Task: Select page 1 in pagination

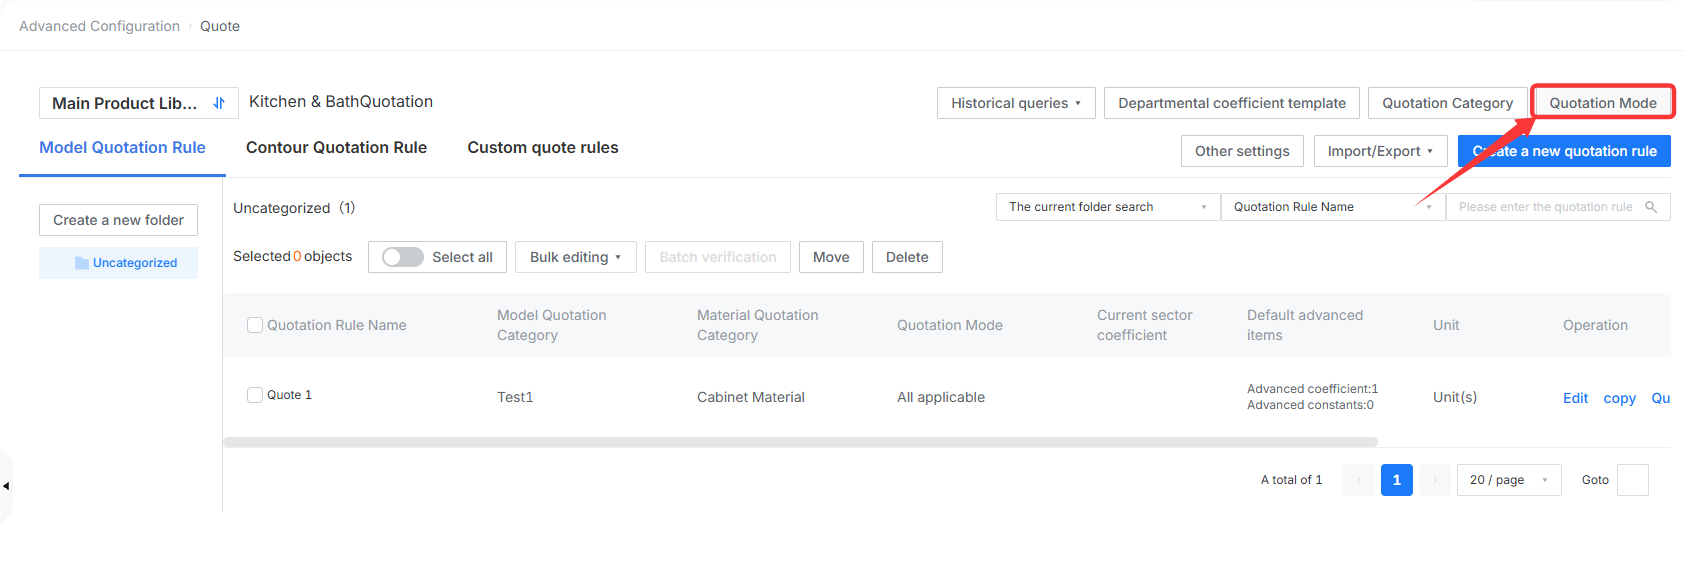Action: [x=1397, y=480]
